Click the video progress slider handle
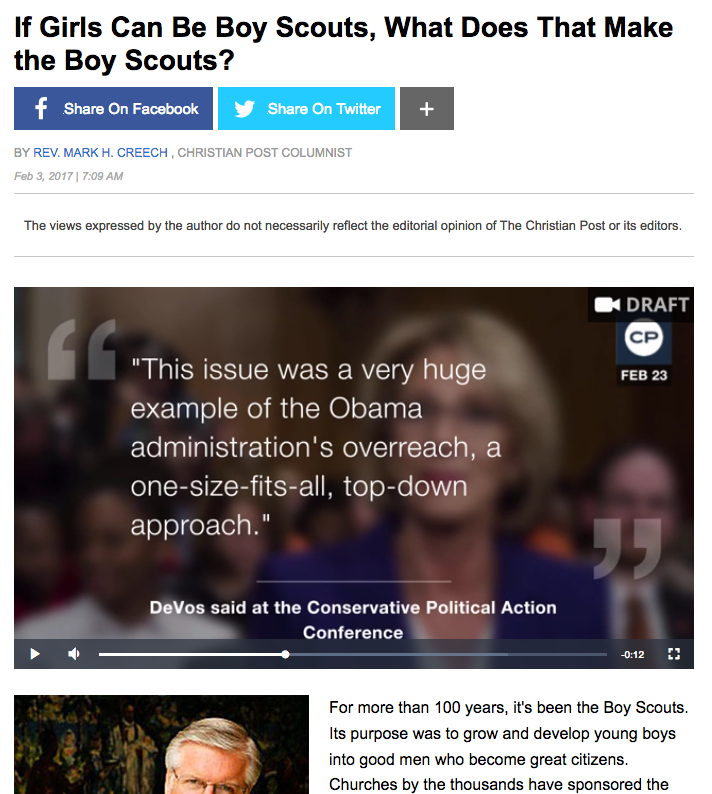Image resolution: width=712 pixels, height=794 pixels. coord(286,654)
